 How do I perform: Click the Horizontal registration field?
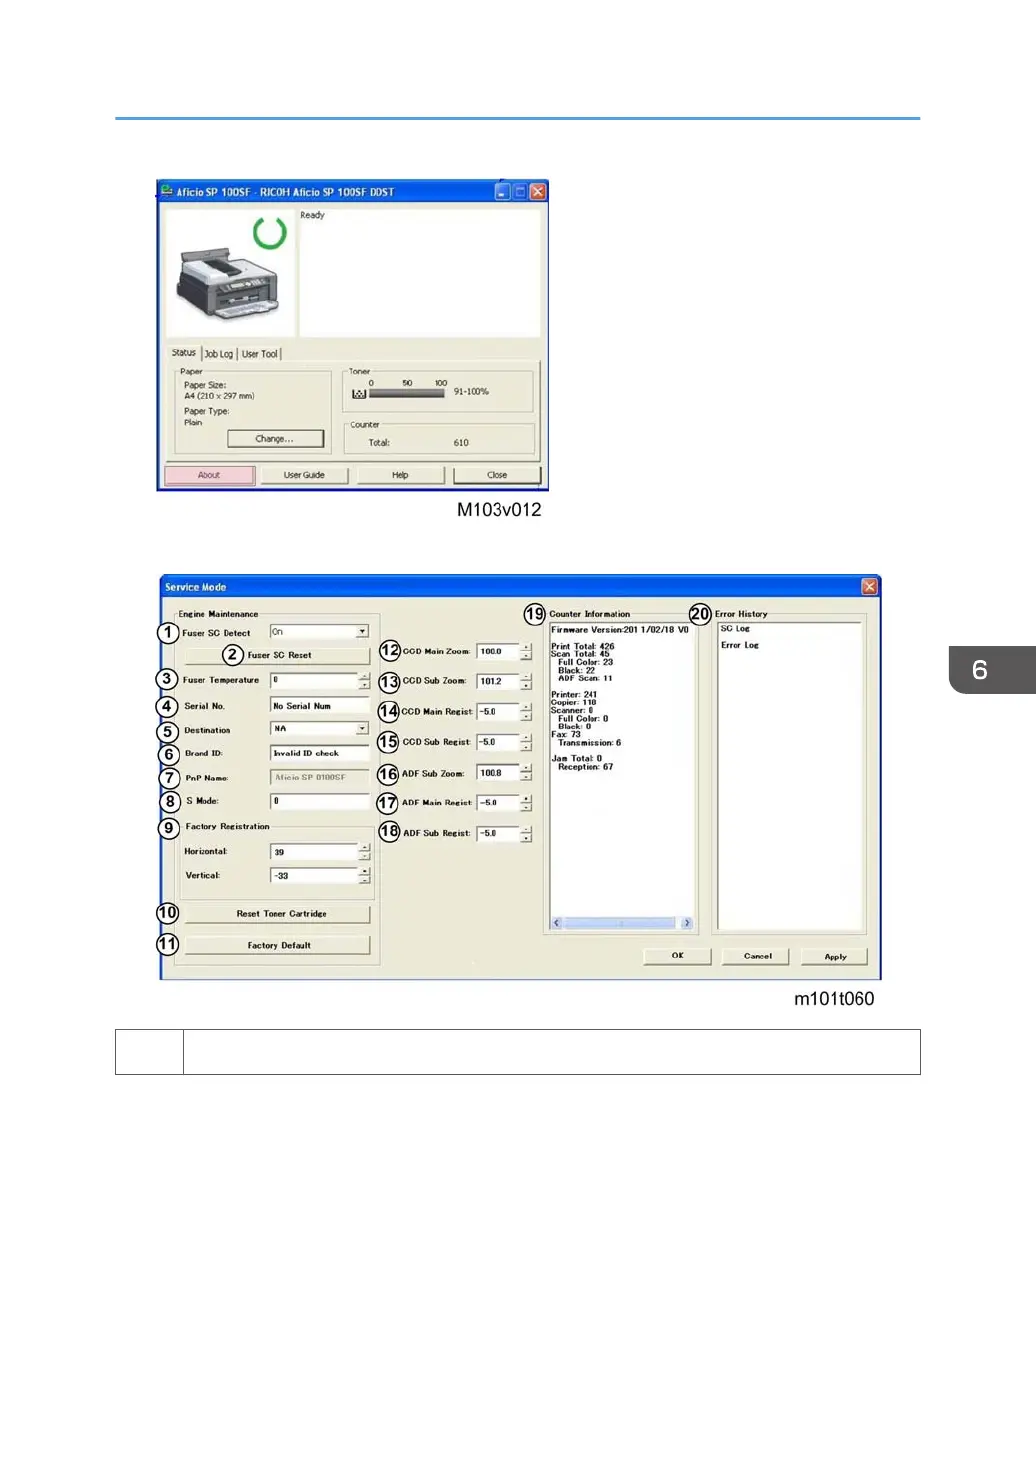314,852
